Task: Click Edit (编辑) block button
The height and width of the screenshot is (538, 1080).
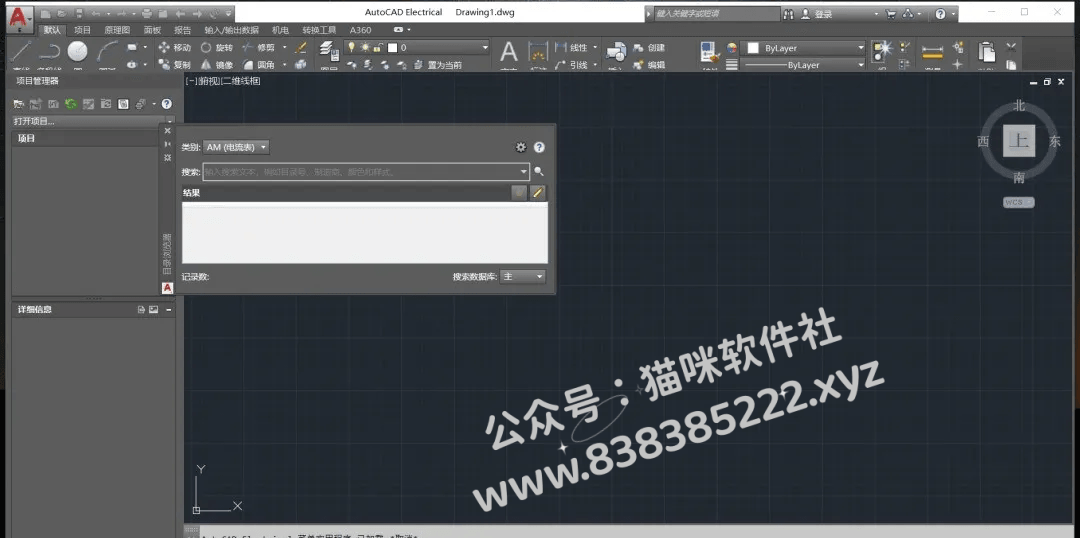Action: click(649, 65)
